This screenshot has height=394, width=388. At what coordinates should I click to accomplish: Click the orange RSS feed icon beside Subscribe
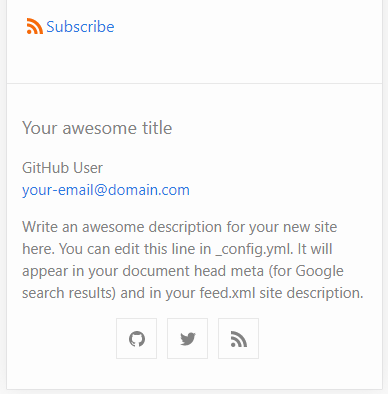click(35, 26)
